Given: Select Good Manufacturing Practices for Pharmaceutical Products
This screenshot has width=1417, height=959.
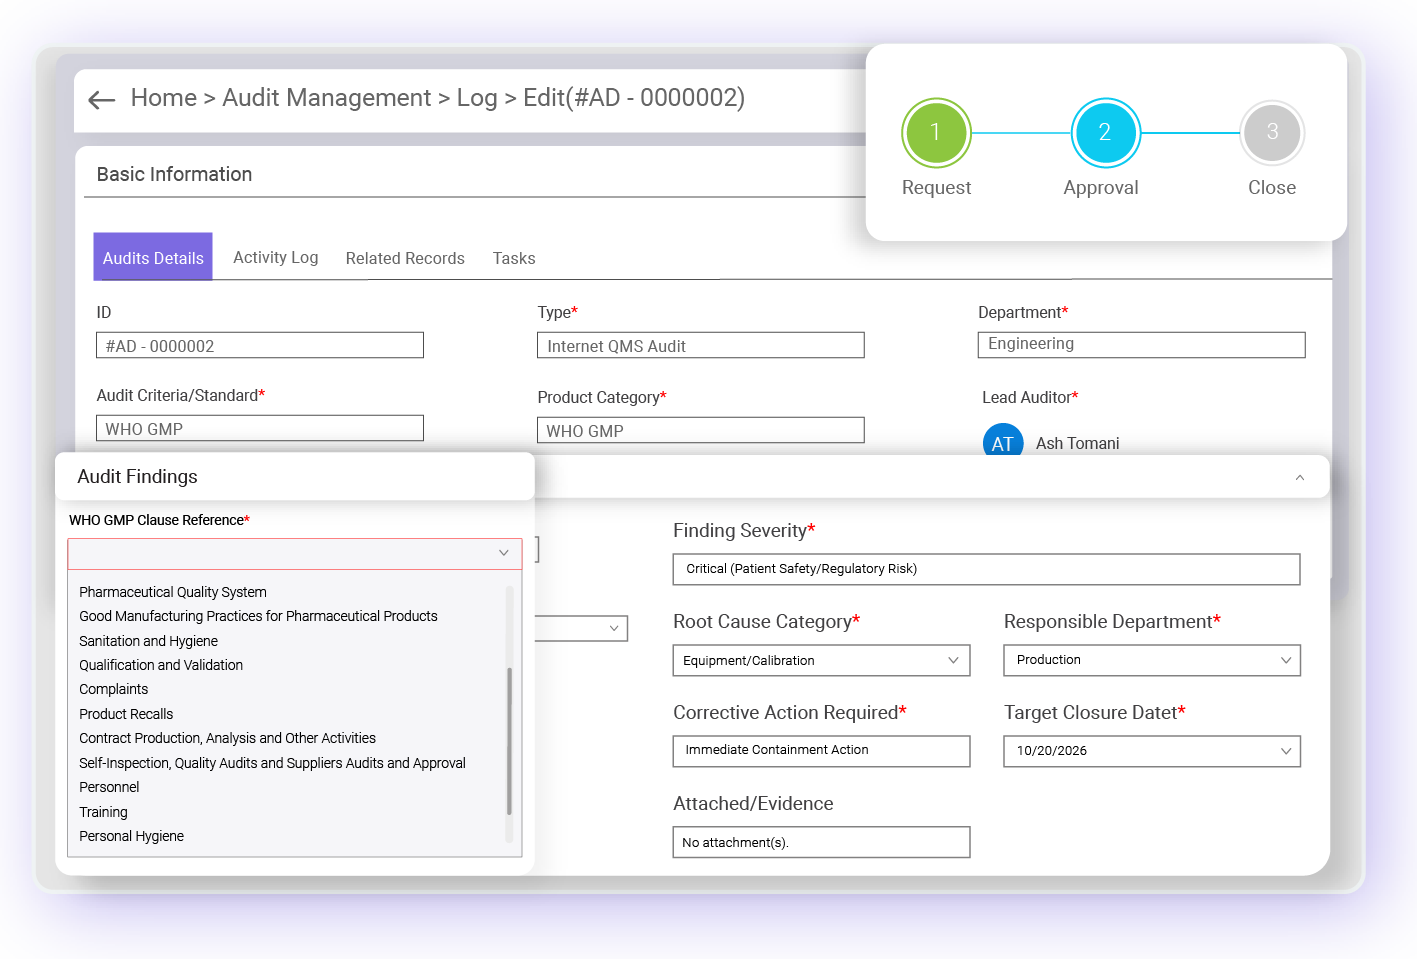Looking at the screenshot, I should [258, 616].
